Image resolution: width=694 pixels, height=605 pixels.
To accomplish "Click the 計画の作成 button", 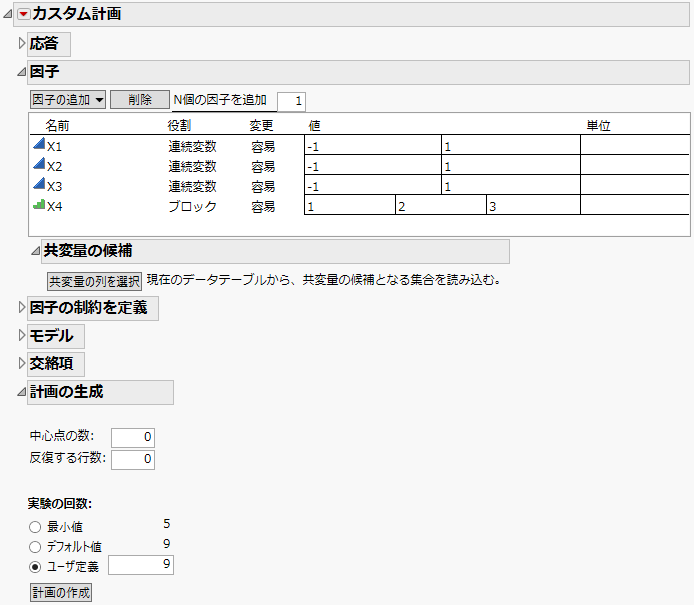I will click(61, 593).
